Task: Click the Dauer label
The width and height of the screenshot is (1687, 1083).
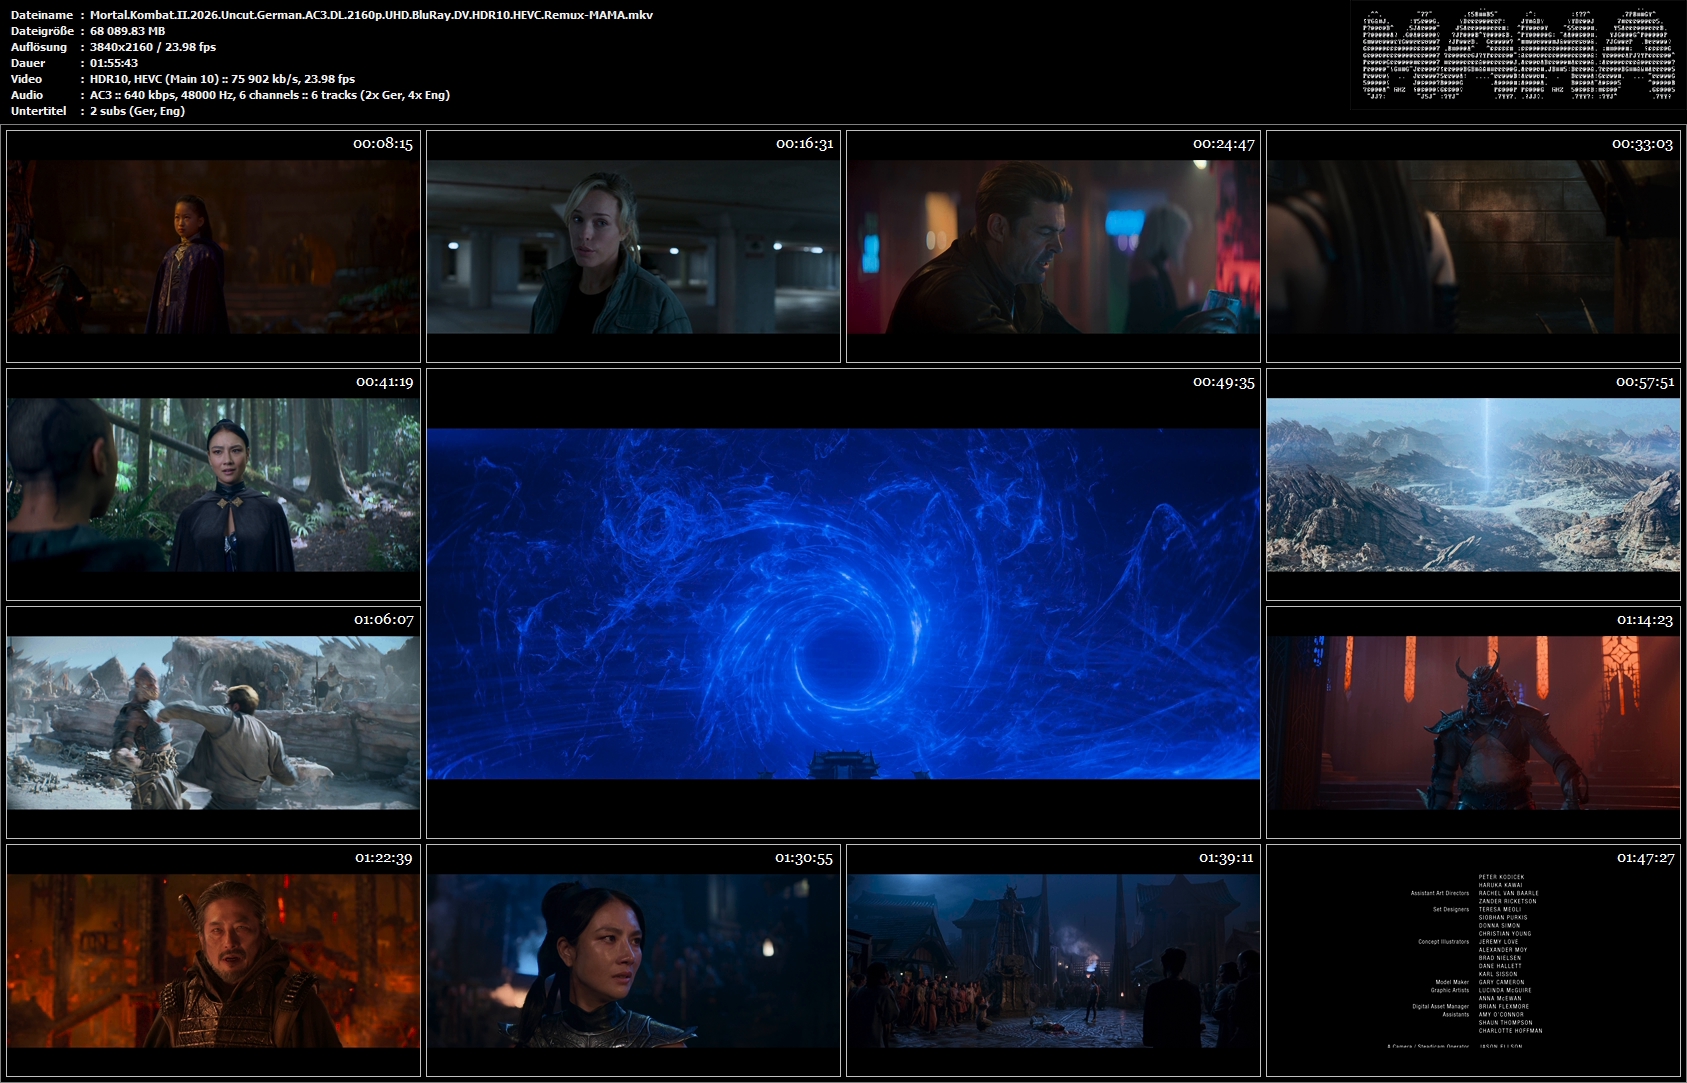Action: pos(28,63)
